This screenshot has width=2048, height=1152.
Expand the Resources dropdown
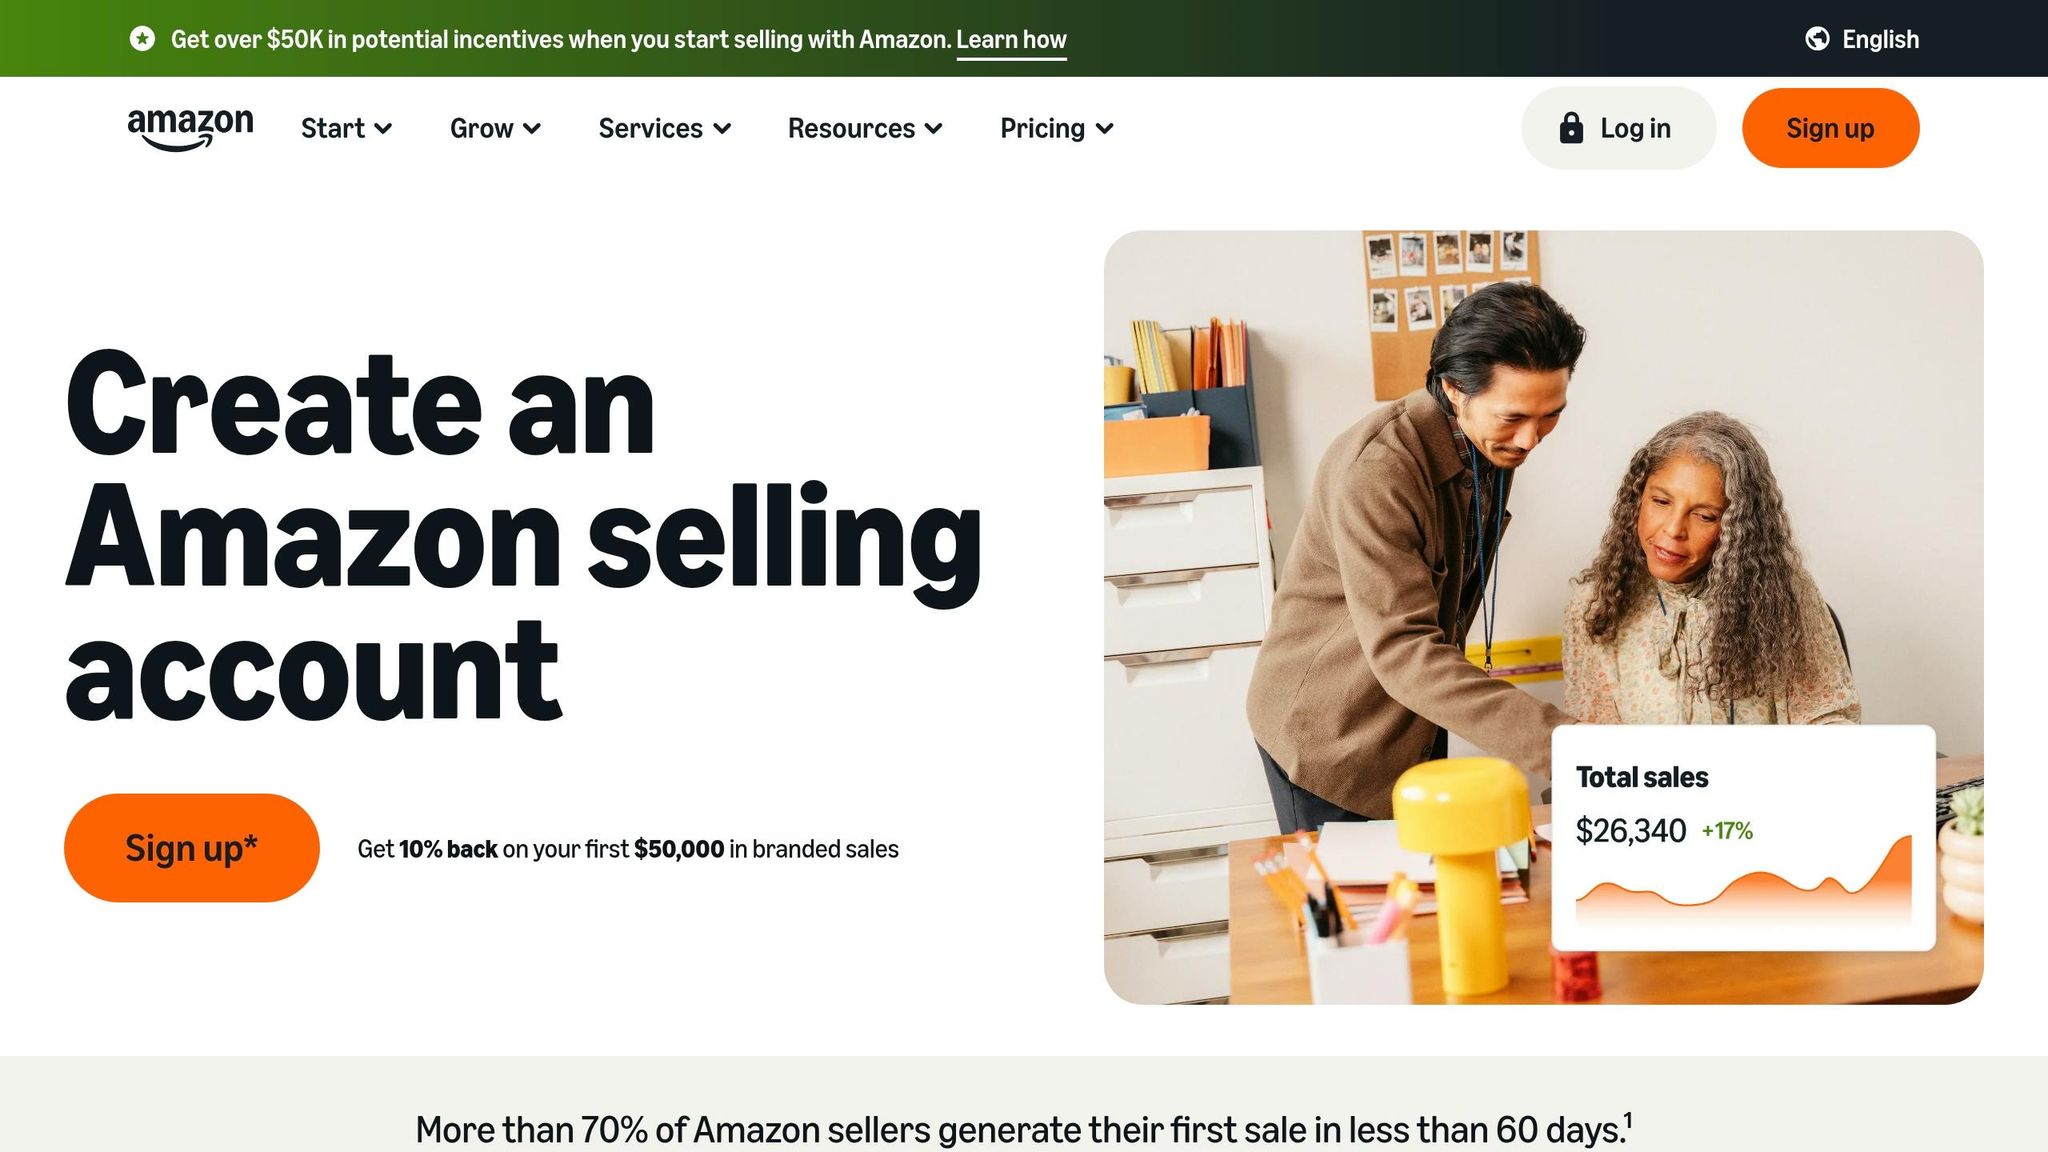tap(851, 128)
